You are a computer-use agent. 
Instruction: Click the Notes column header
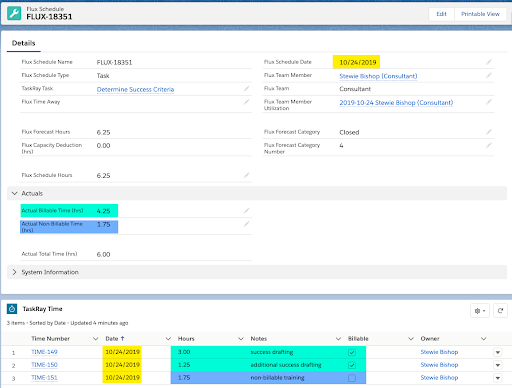[x=259, y=339]
